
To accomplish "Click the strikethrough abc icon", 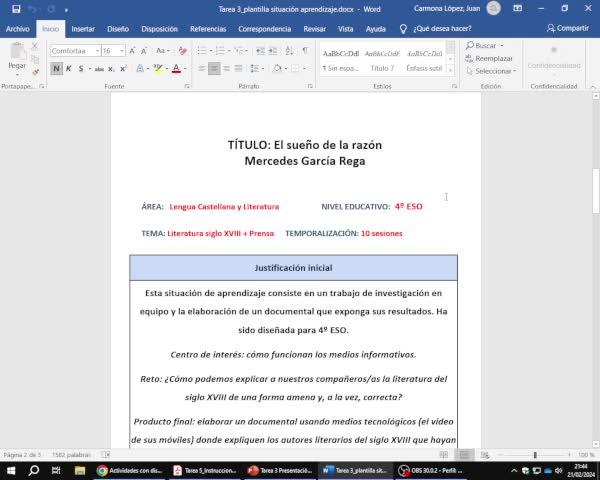I will (x=97, y=69).
